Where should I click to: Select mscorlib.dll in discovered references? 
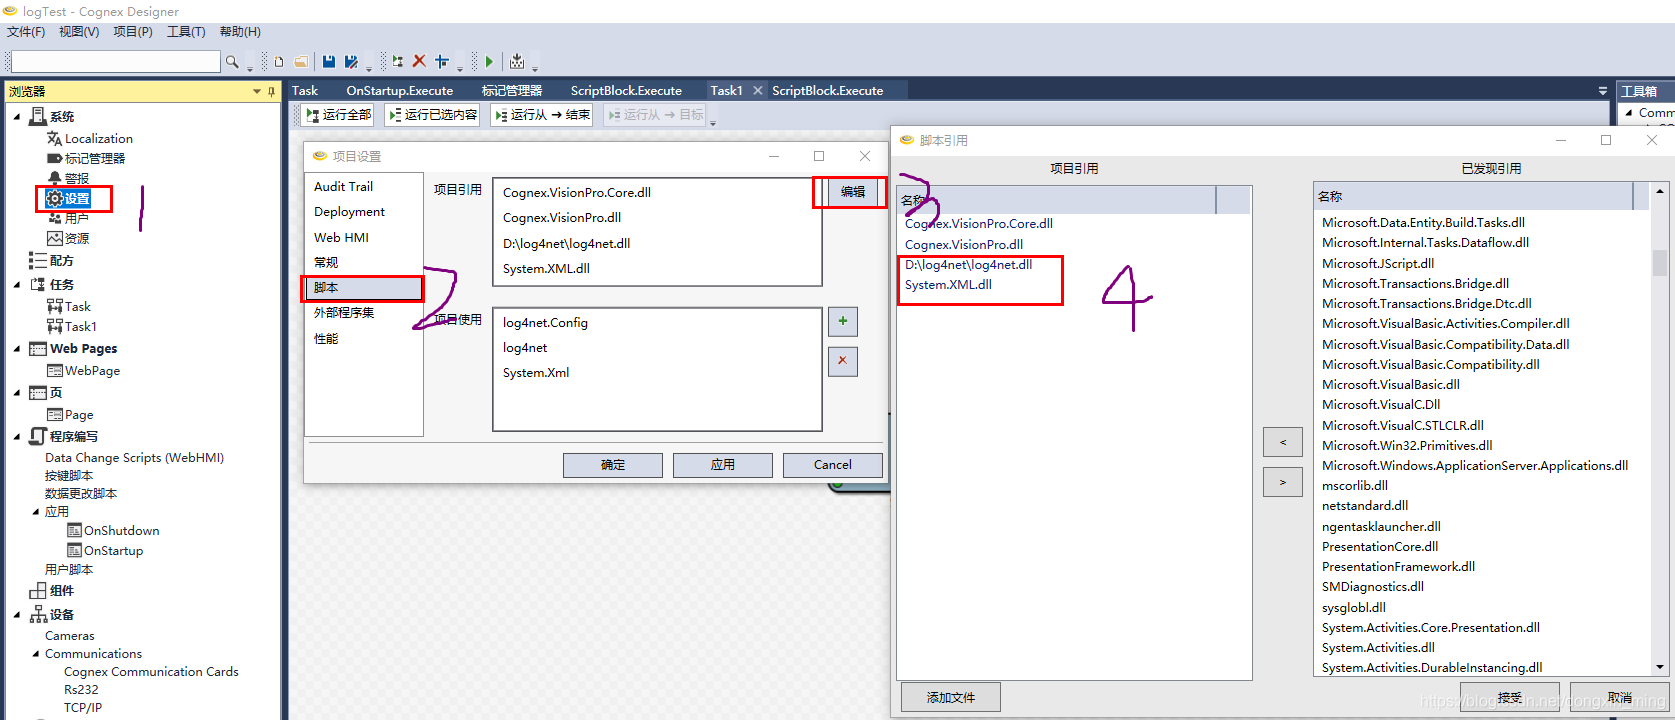1354,486
